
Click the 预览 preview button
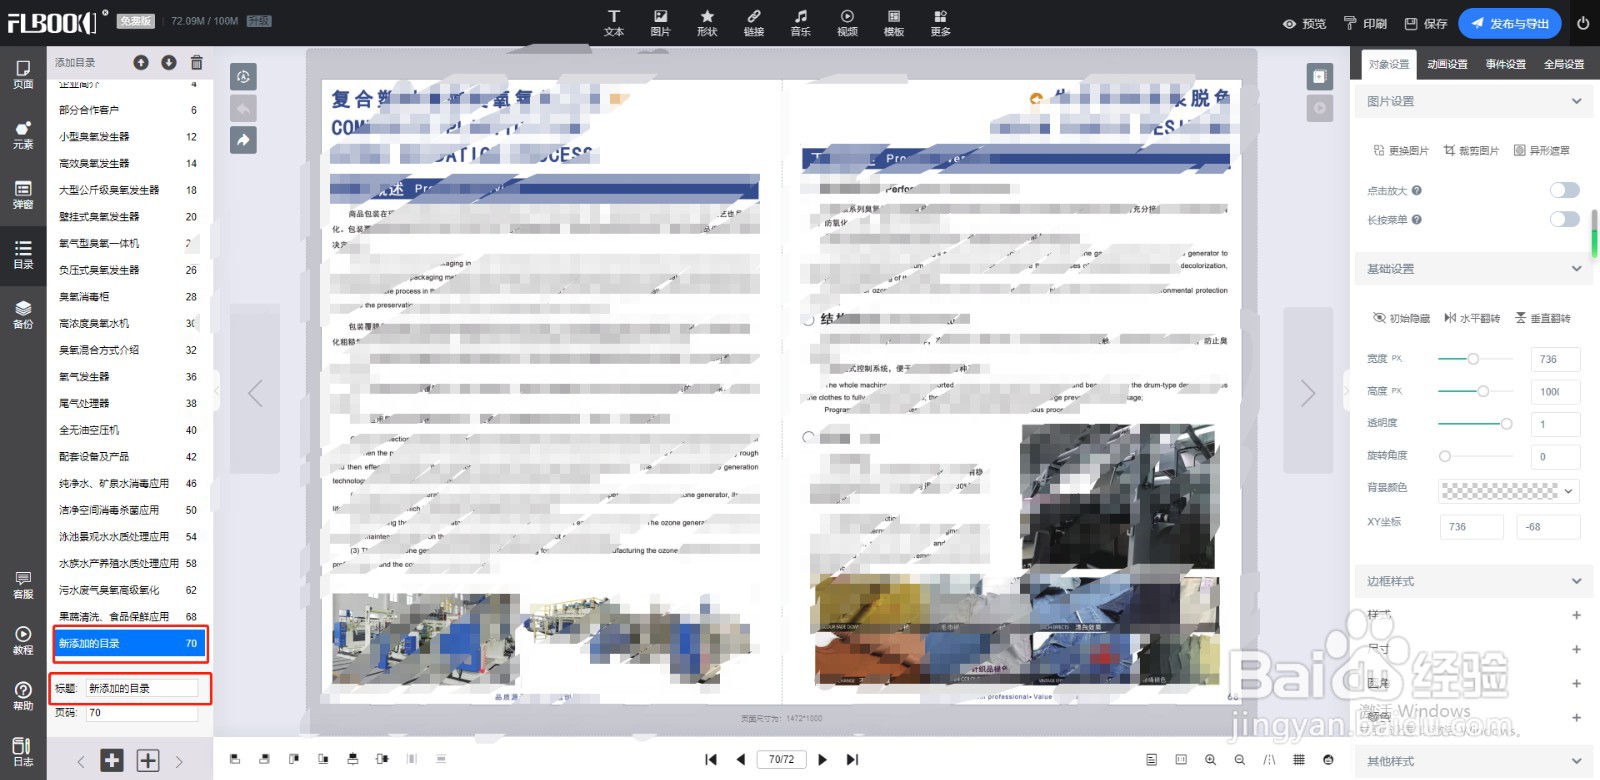(x=1304, y=23)
